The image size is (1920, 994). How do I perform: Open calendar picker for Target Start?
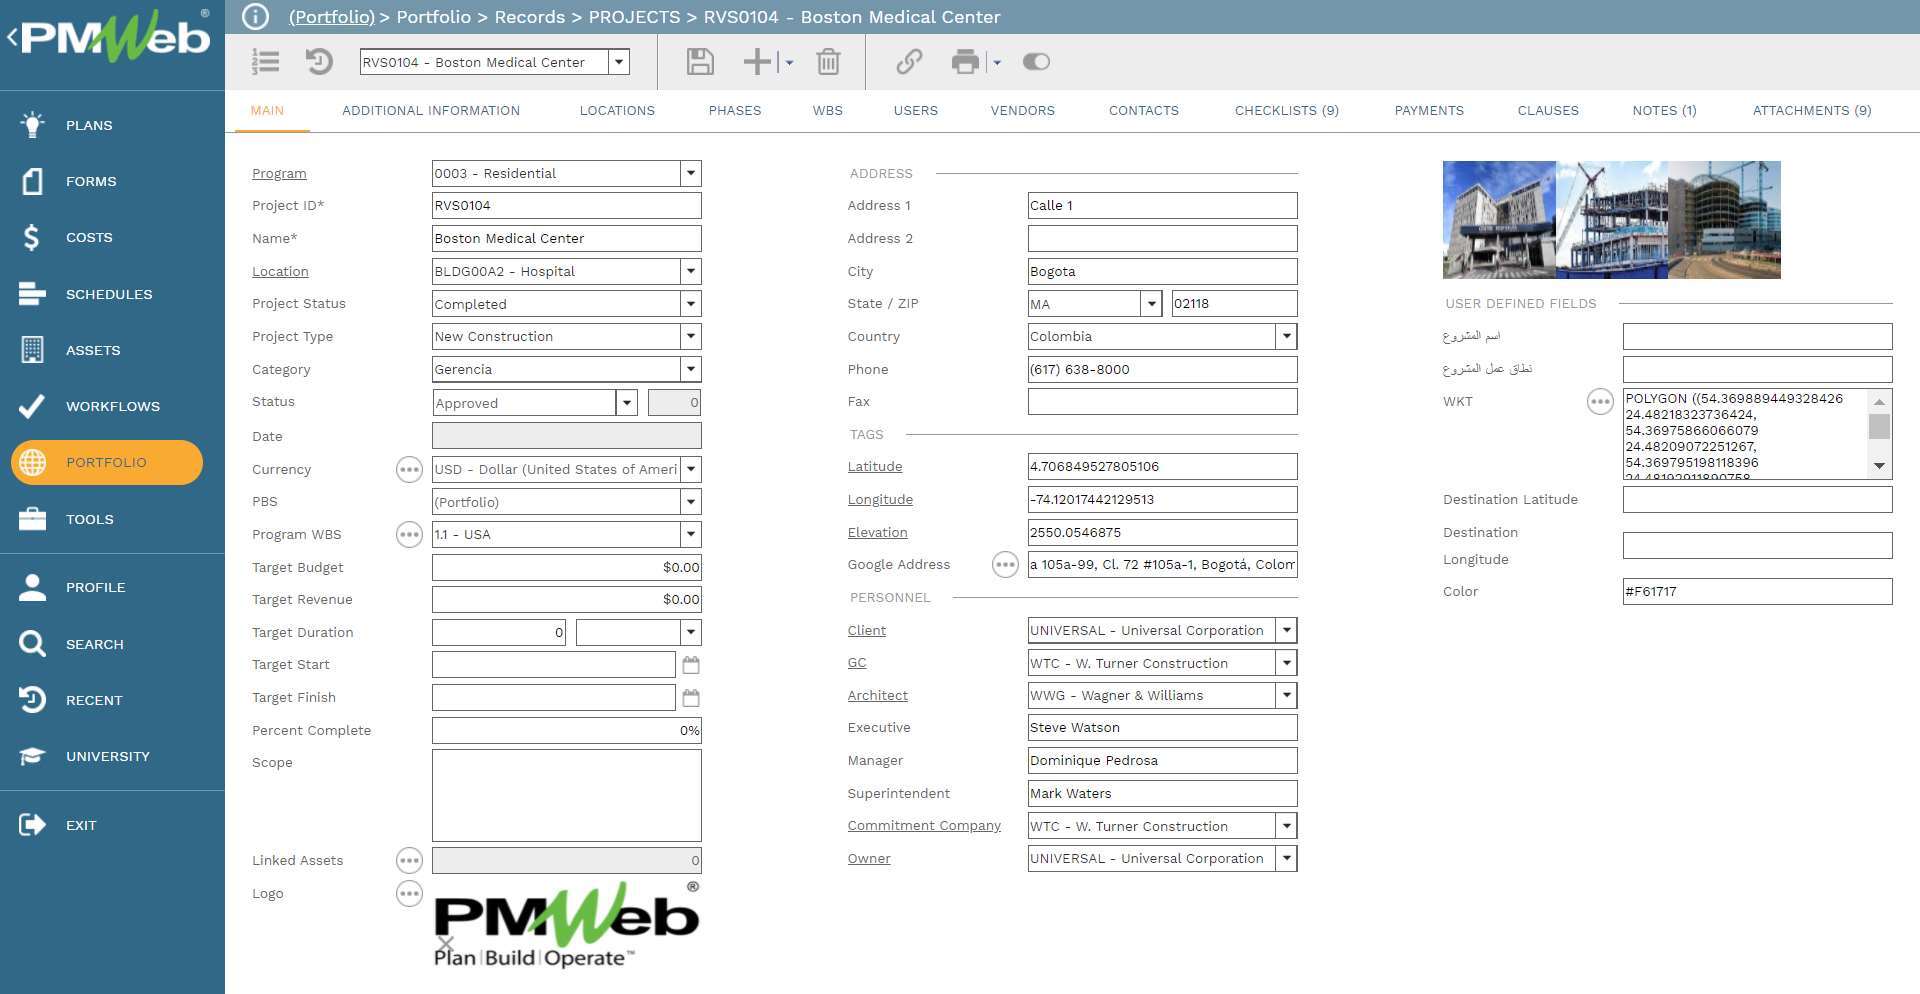pyautogui.click(x=690, y=665)
